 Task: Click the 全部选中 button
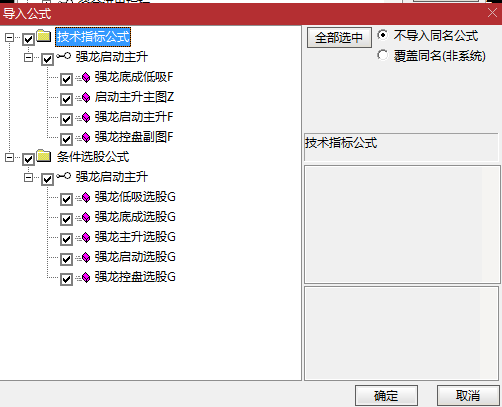coord(339,37)
